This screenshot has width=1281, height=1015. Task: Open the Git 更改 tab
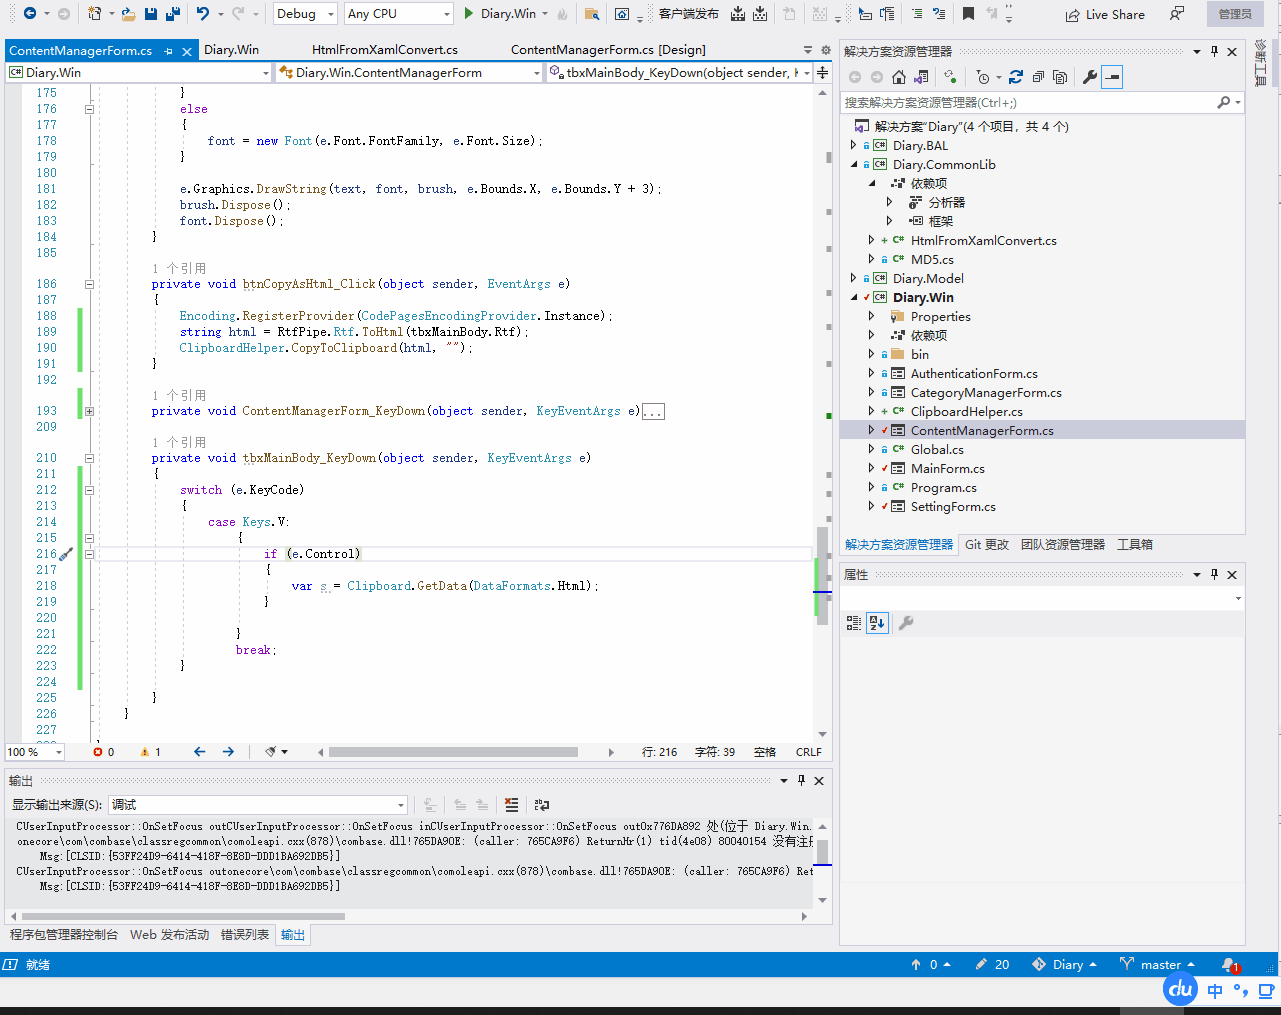click(x=986, y=545)
